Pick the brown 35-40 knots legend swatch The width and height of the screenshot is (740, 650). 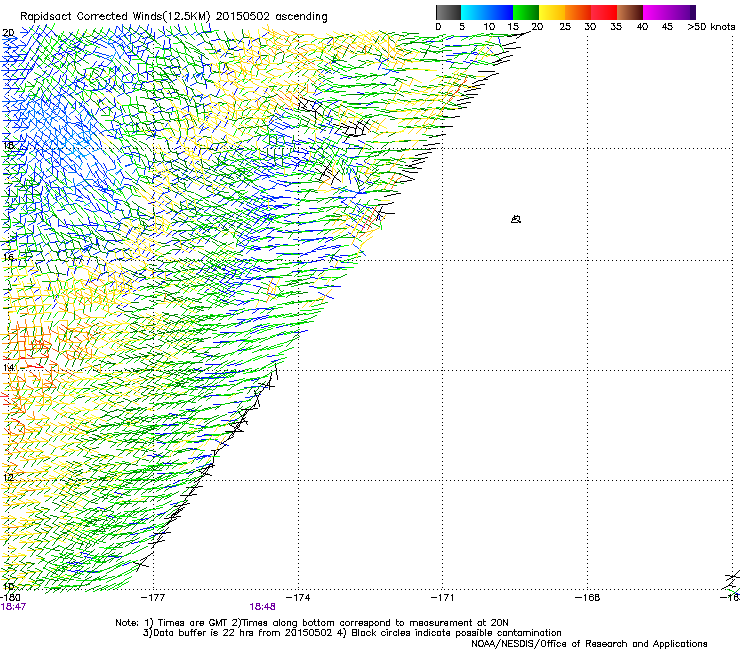(630, 12)
